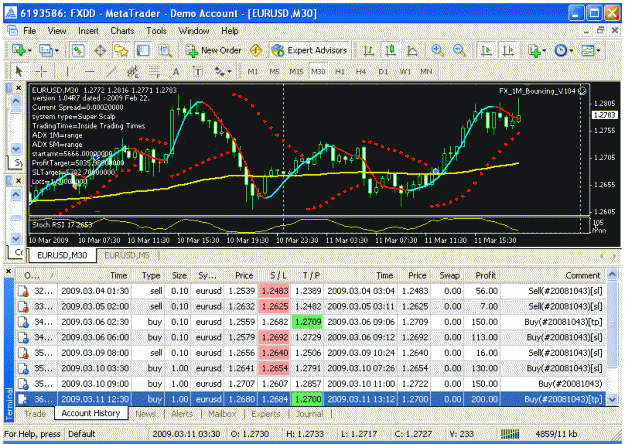Viewport: 625px width, 444px height.
Task: Select the history row with profit 56.00
Action: (x=311, y=291)
